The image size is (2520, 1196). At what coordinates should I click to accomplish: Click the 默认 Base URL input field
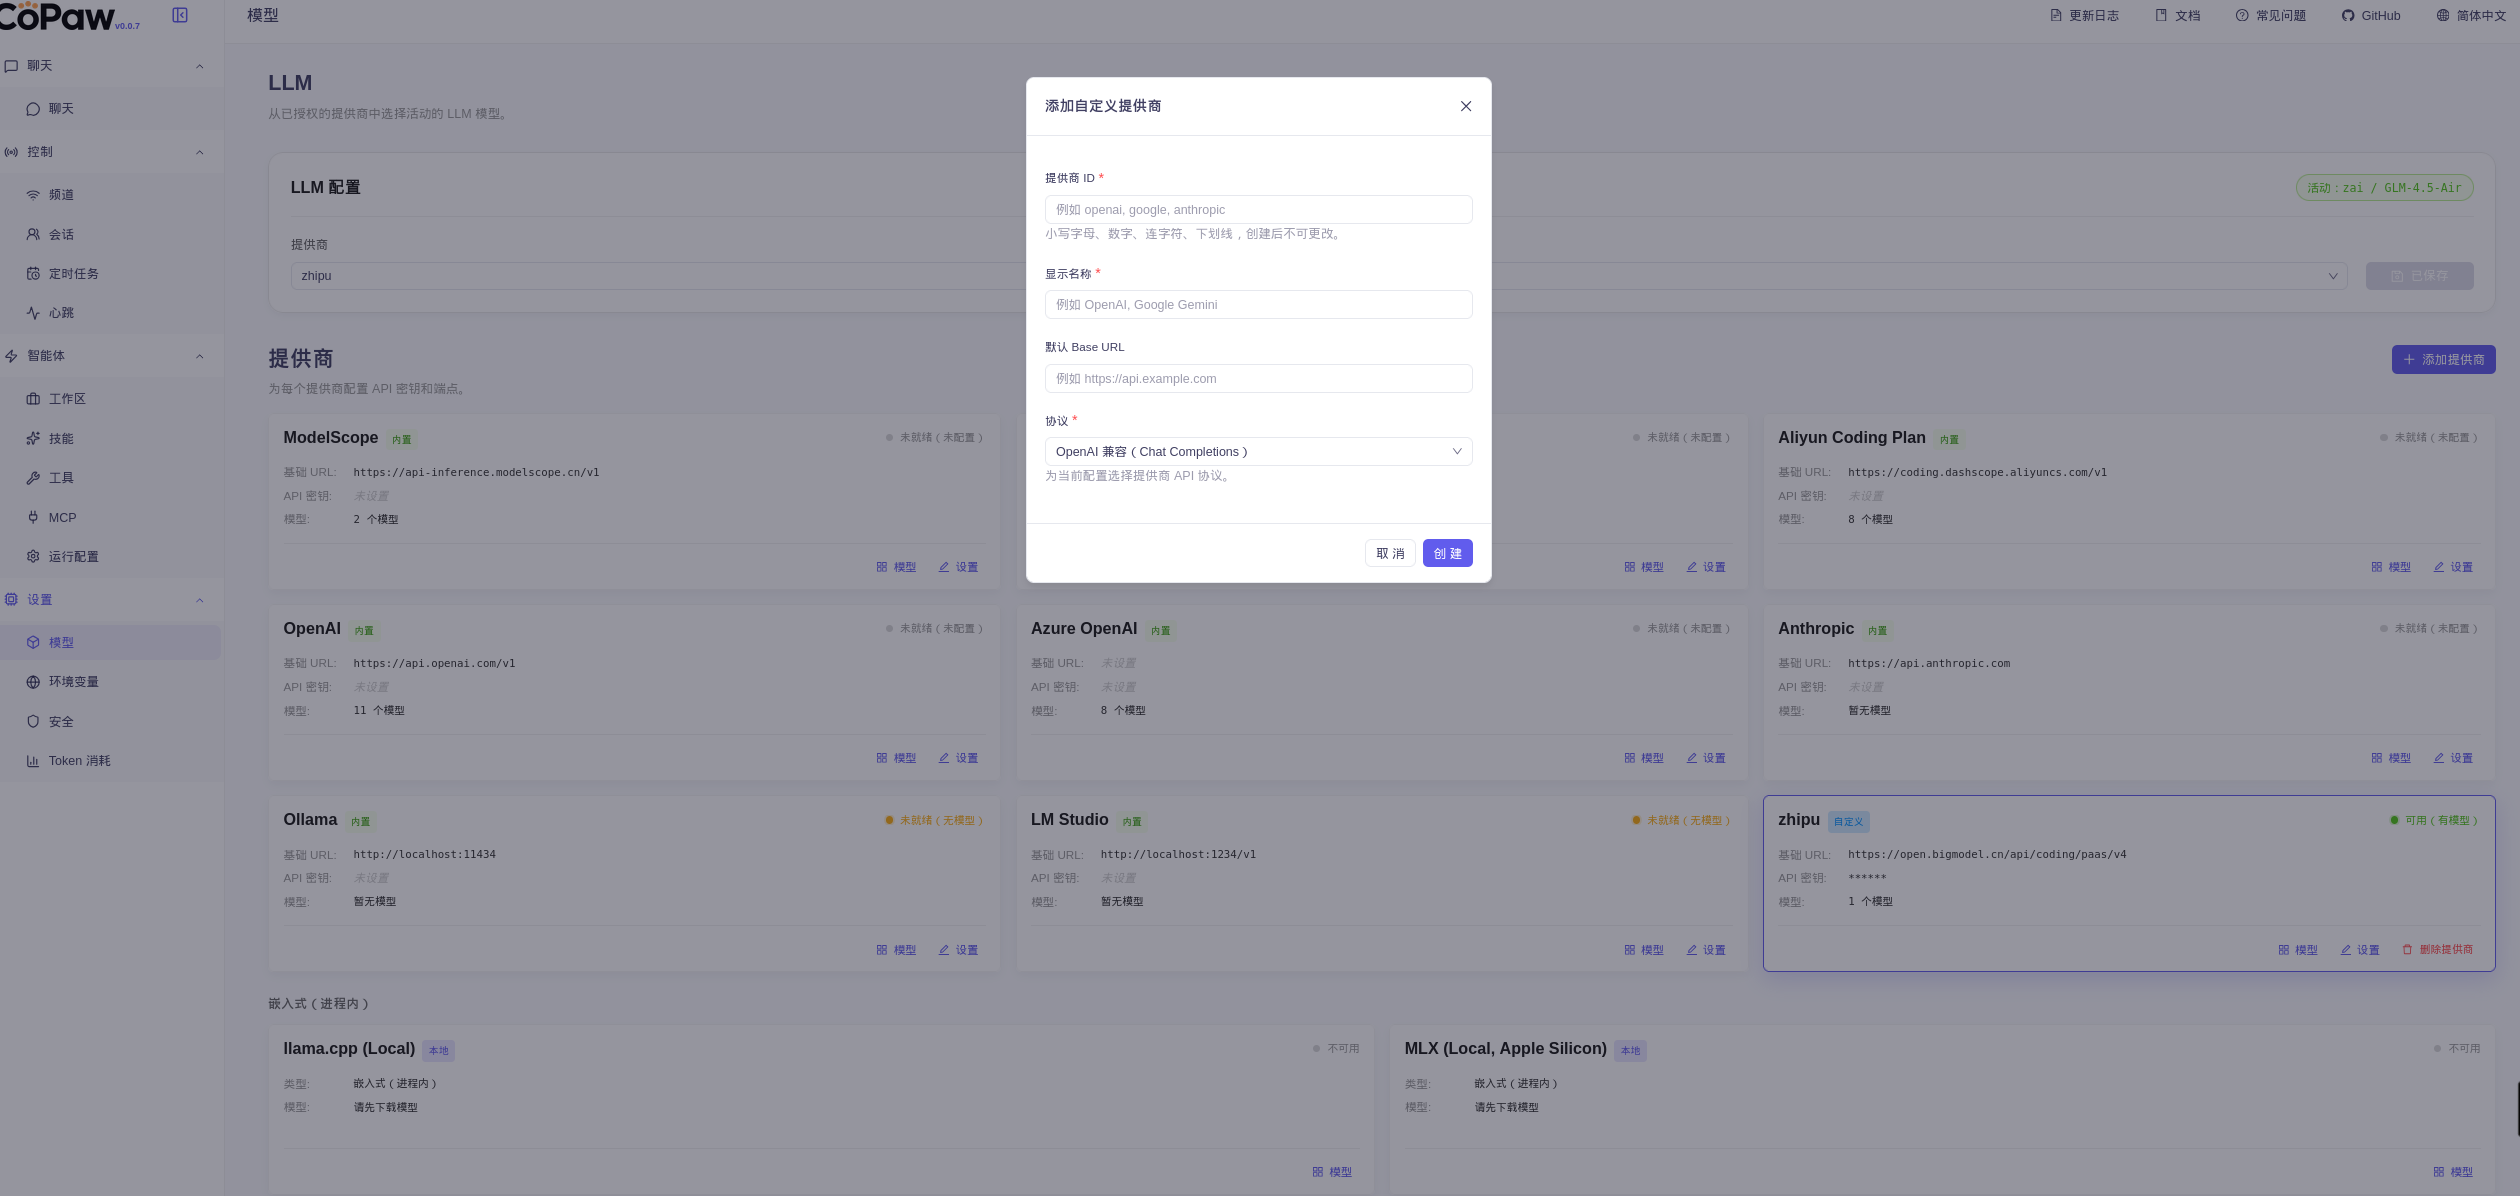[1257, 379]
